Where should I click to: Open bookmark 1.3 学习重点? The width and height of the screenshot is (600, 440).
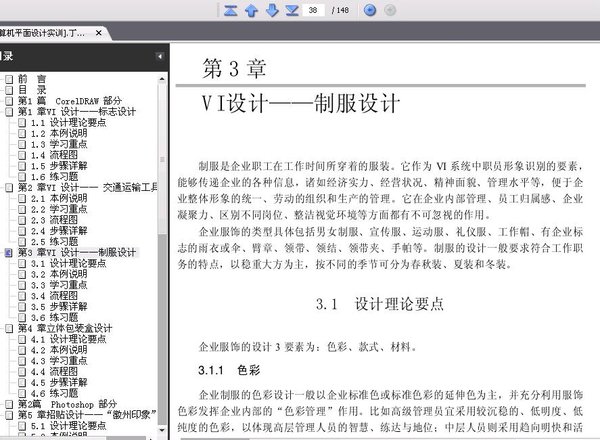coord(59,144)
